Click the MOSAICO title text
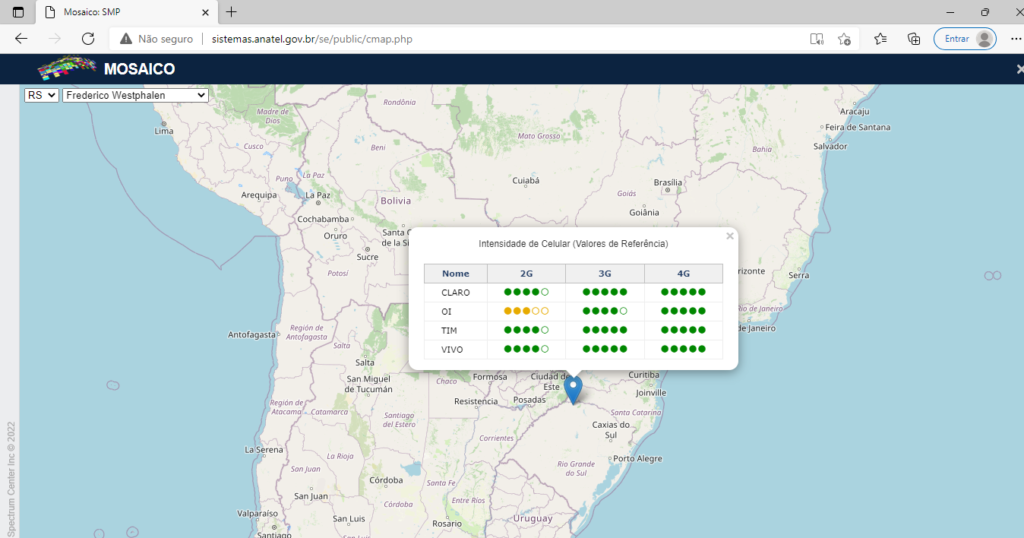 coord(139,69)
